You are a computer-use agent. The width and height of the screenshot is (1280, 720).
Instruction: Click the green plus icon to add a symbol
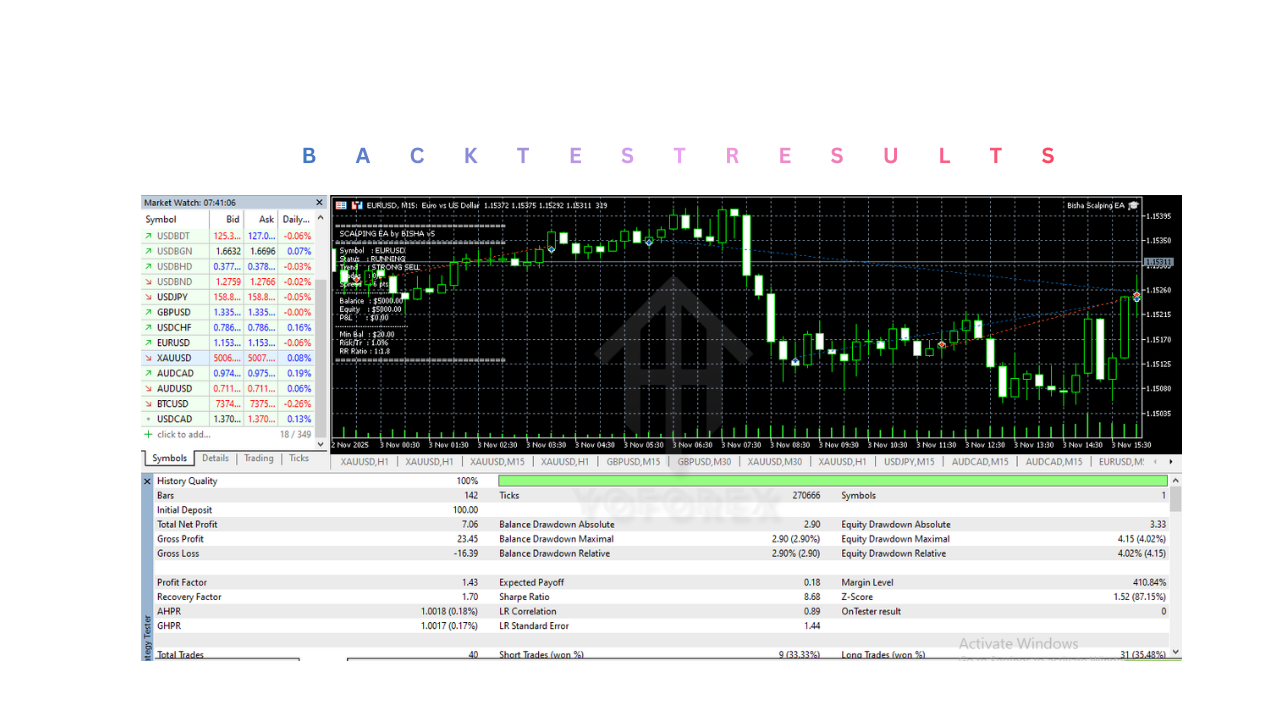pyautogui.click(x=148, y=434)
